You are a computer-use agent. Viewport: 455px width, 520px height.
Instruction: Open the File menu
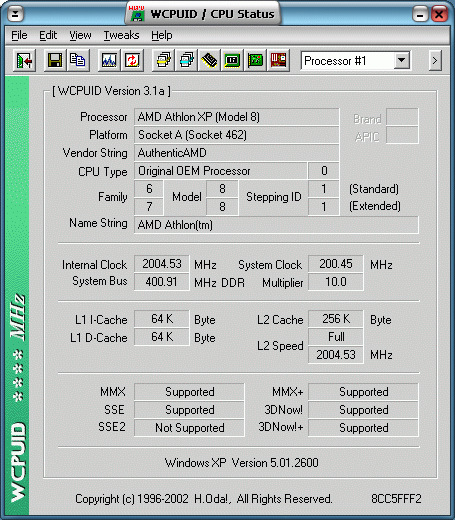click(x=19, y=35)
